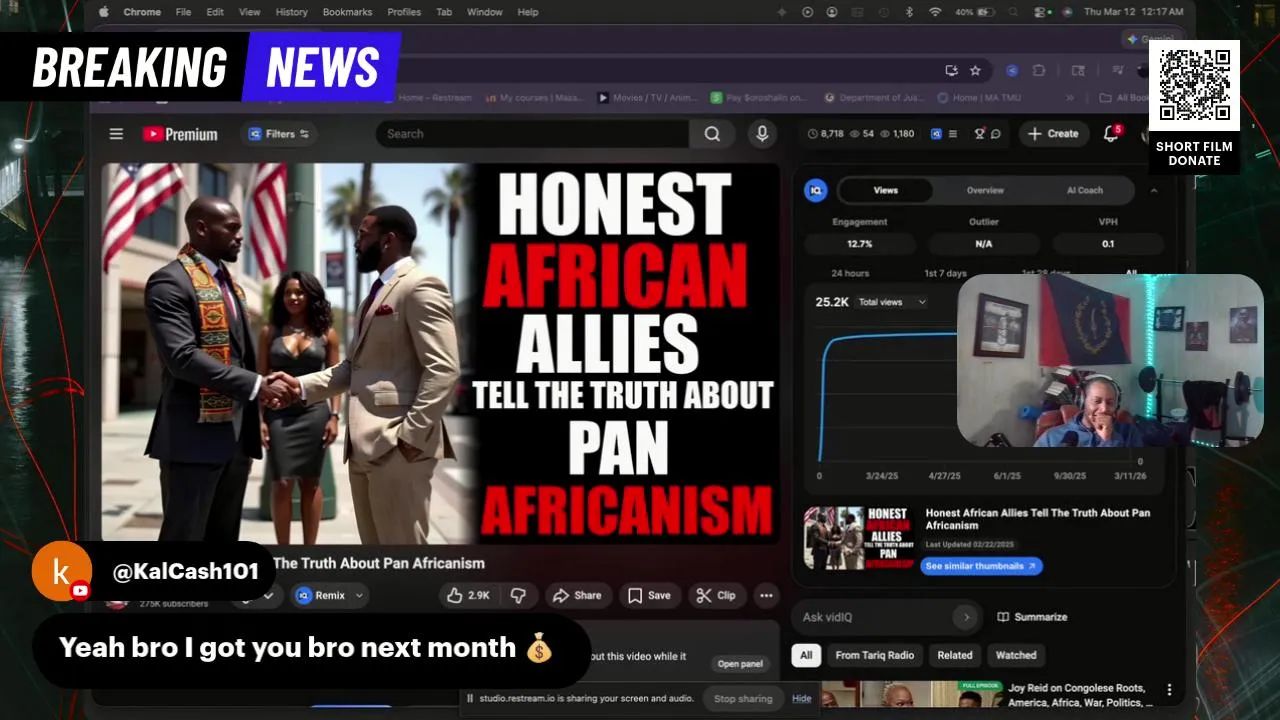The height and width of the screenshot is (720, 1280).
Task: Open the Profiles menu
Action: pyautogui.click(x=404, y=12)
